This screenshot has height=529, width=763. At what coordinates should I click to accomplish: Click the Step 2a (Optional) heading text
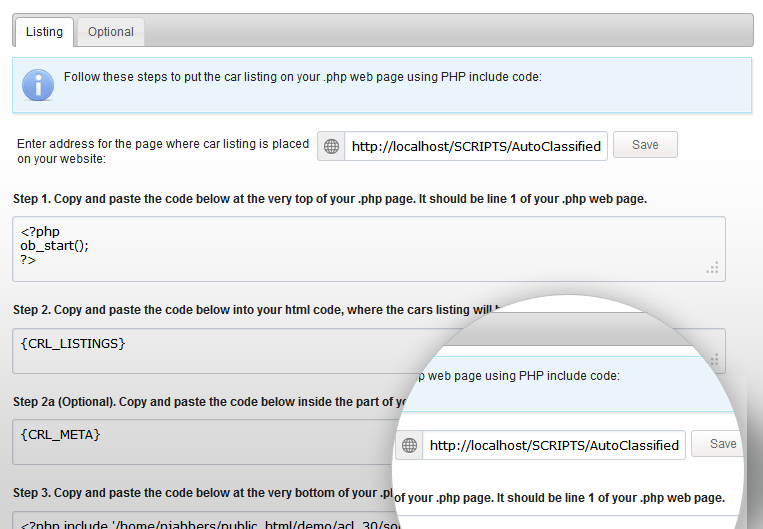[x=209, y=402]
